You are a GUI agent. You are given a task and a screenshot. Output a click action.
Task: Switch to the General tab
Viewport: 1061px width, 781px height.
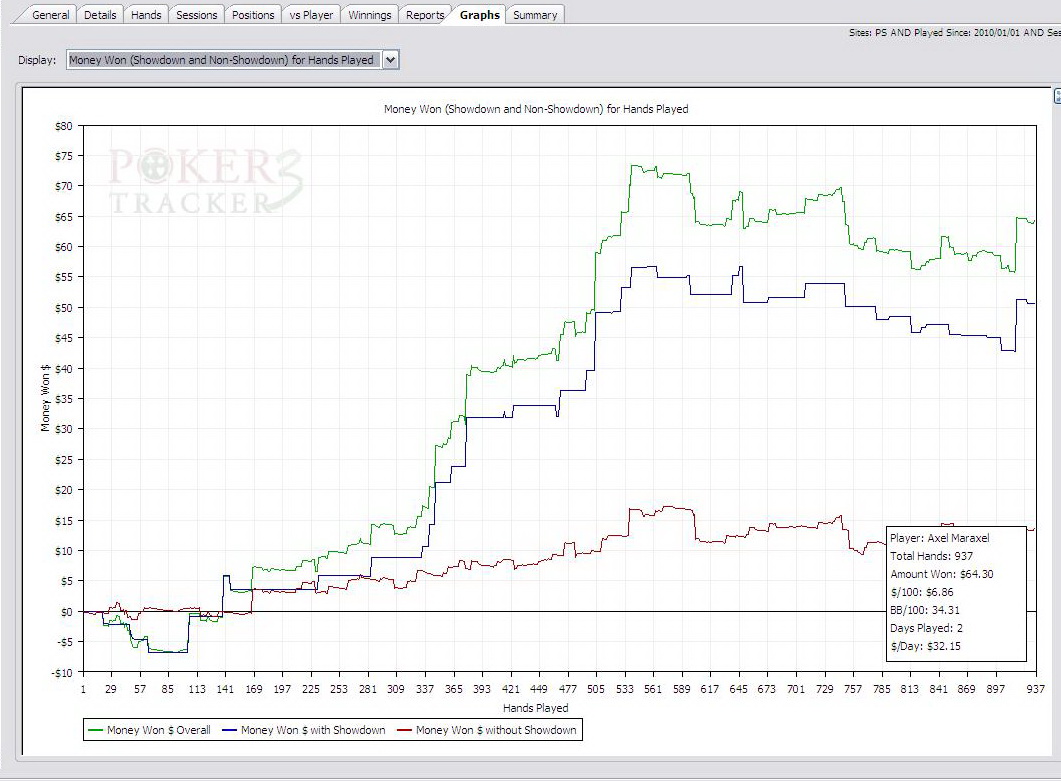51,15
